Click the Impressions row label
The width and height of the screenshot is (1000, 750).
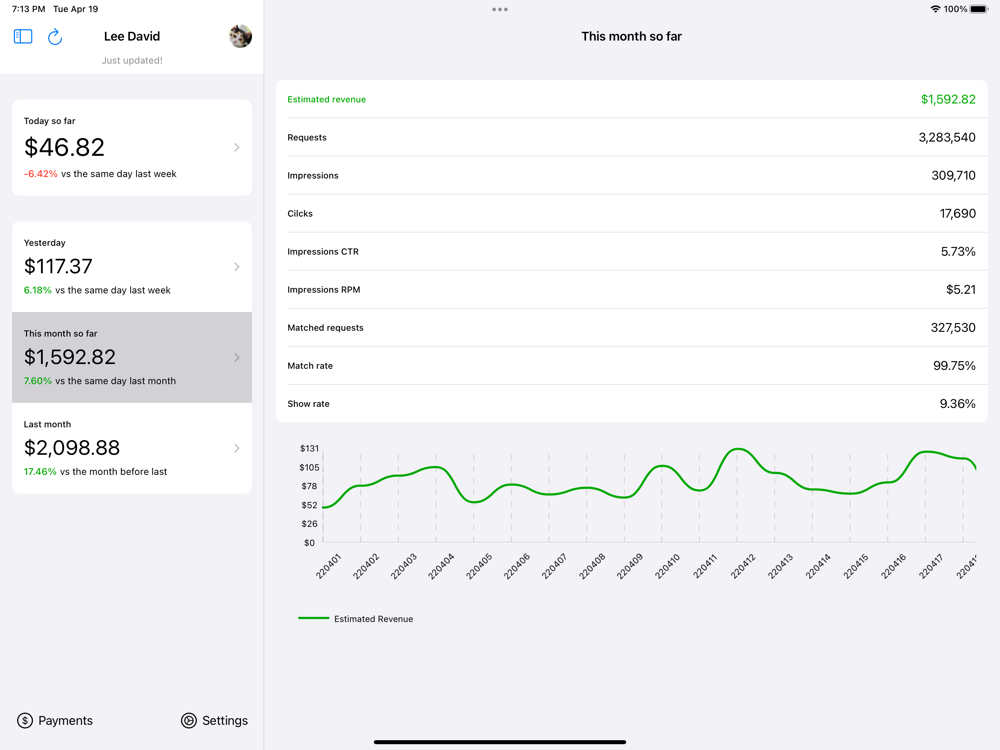312,175
